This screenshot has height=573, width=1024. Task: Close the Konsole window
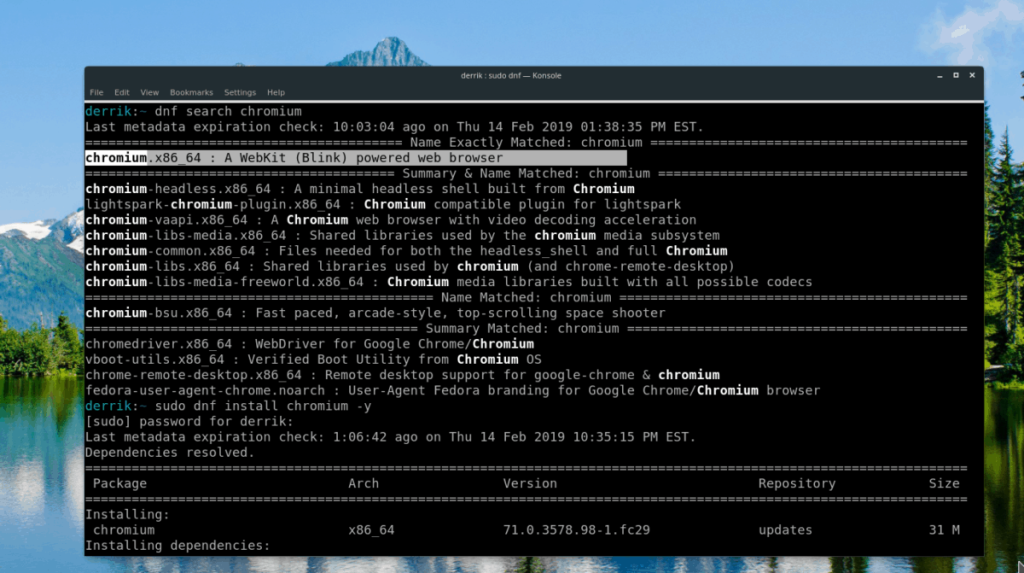pos(972,76)
